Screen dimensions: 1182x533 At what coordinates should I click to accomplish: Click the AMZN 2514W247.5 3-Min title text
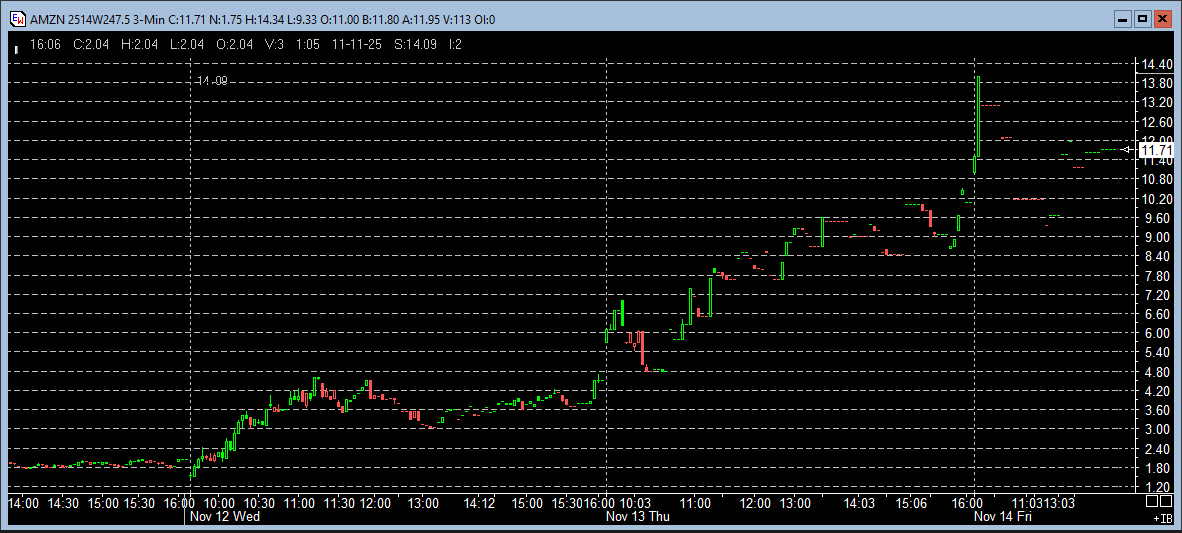point(95,20)
